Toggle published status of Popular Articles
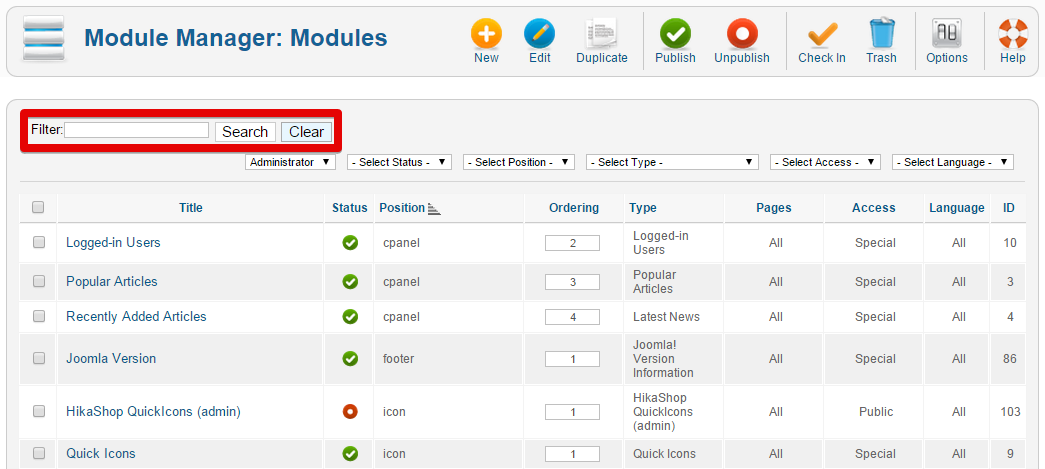1045x469 pixels. click(x=350, y=282)
